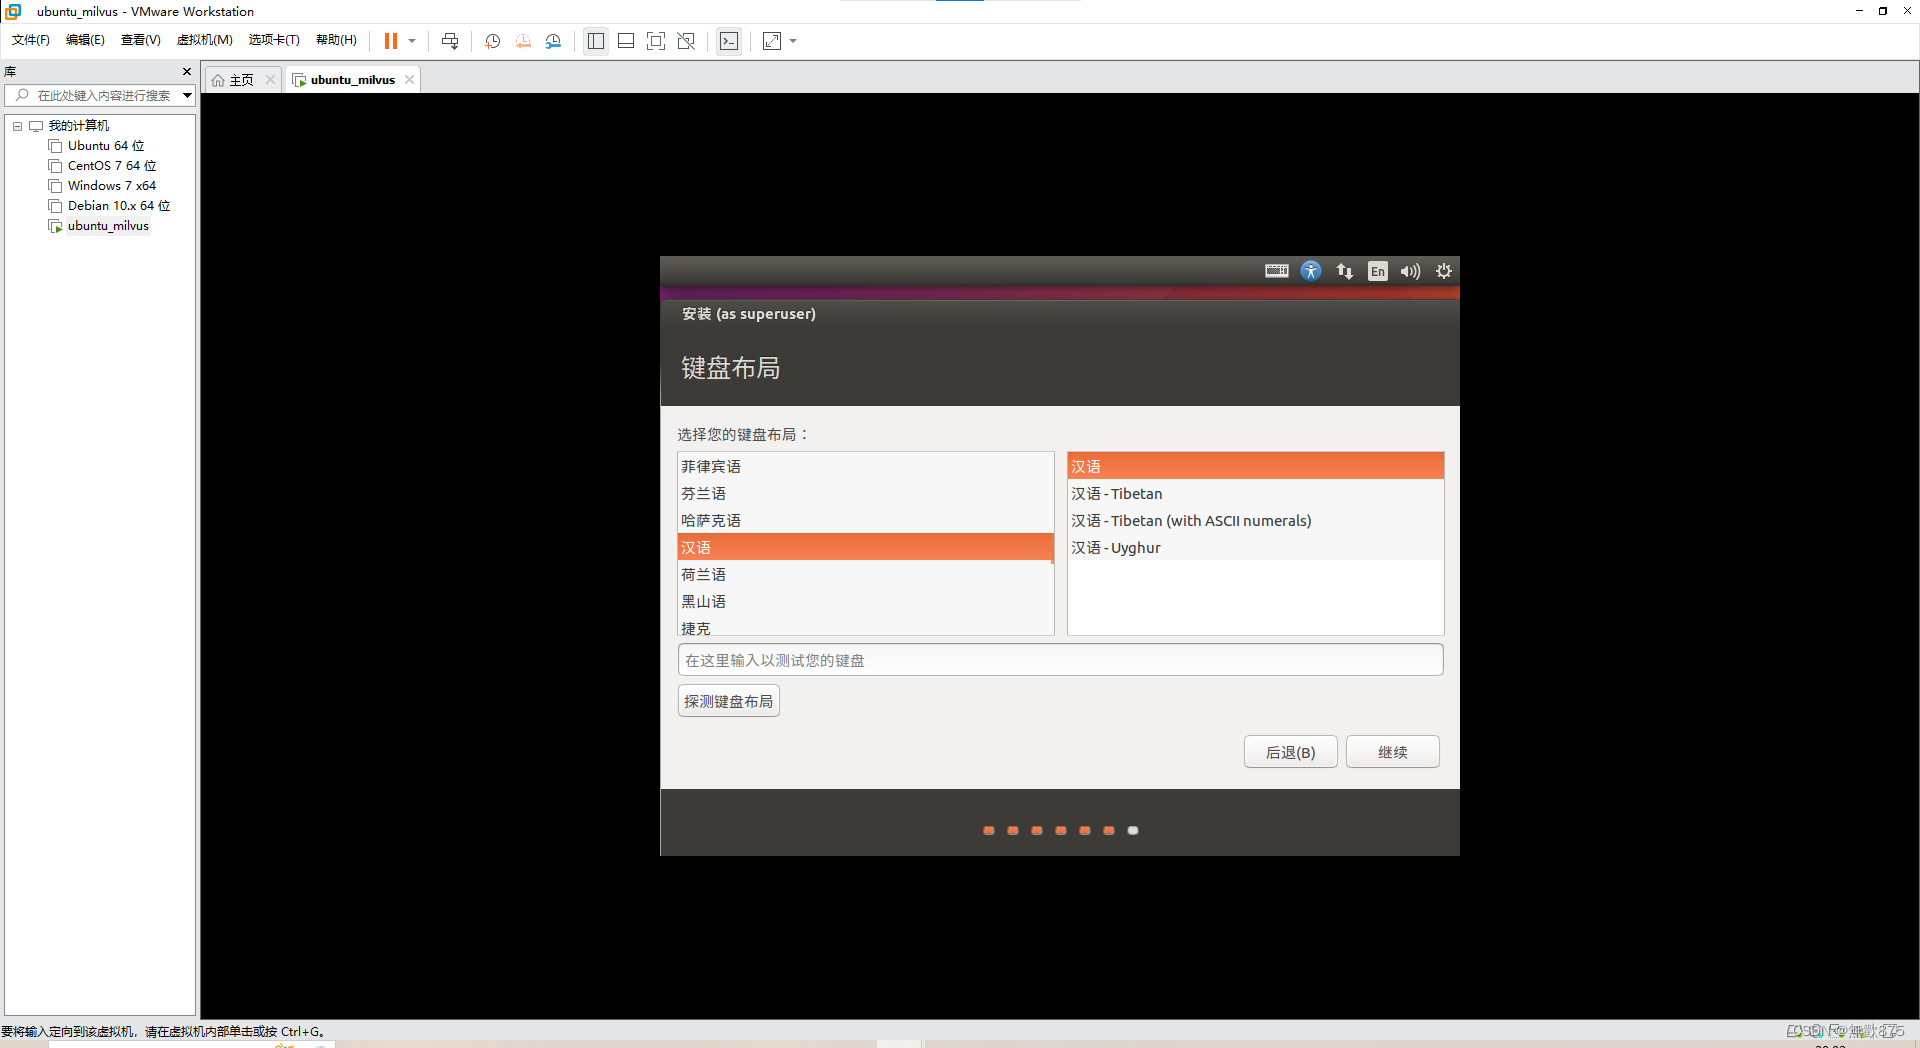The height and width of the screenshot is (1048, 1920).
Task: Close the 主页 tab
Action: tap(270, 80)
